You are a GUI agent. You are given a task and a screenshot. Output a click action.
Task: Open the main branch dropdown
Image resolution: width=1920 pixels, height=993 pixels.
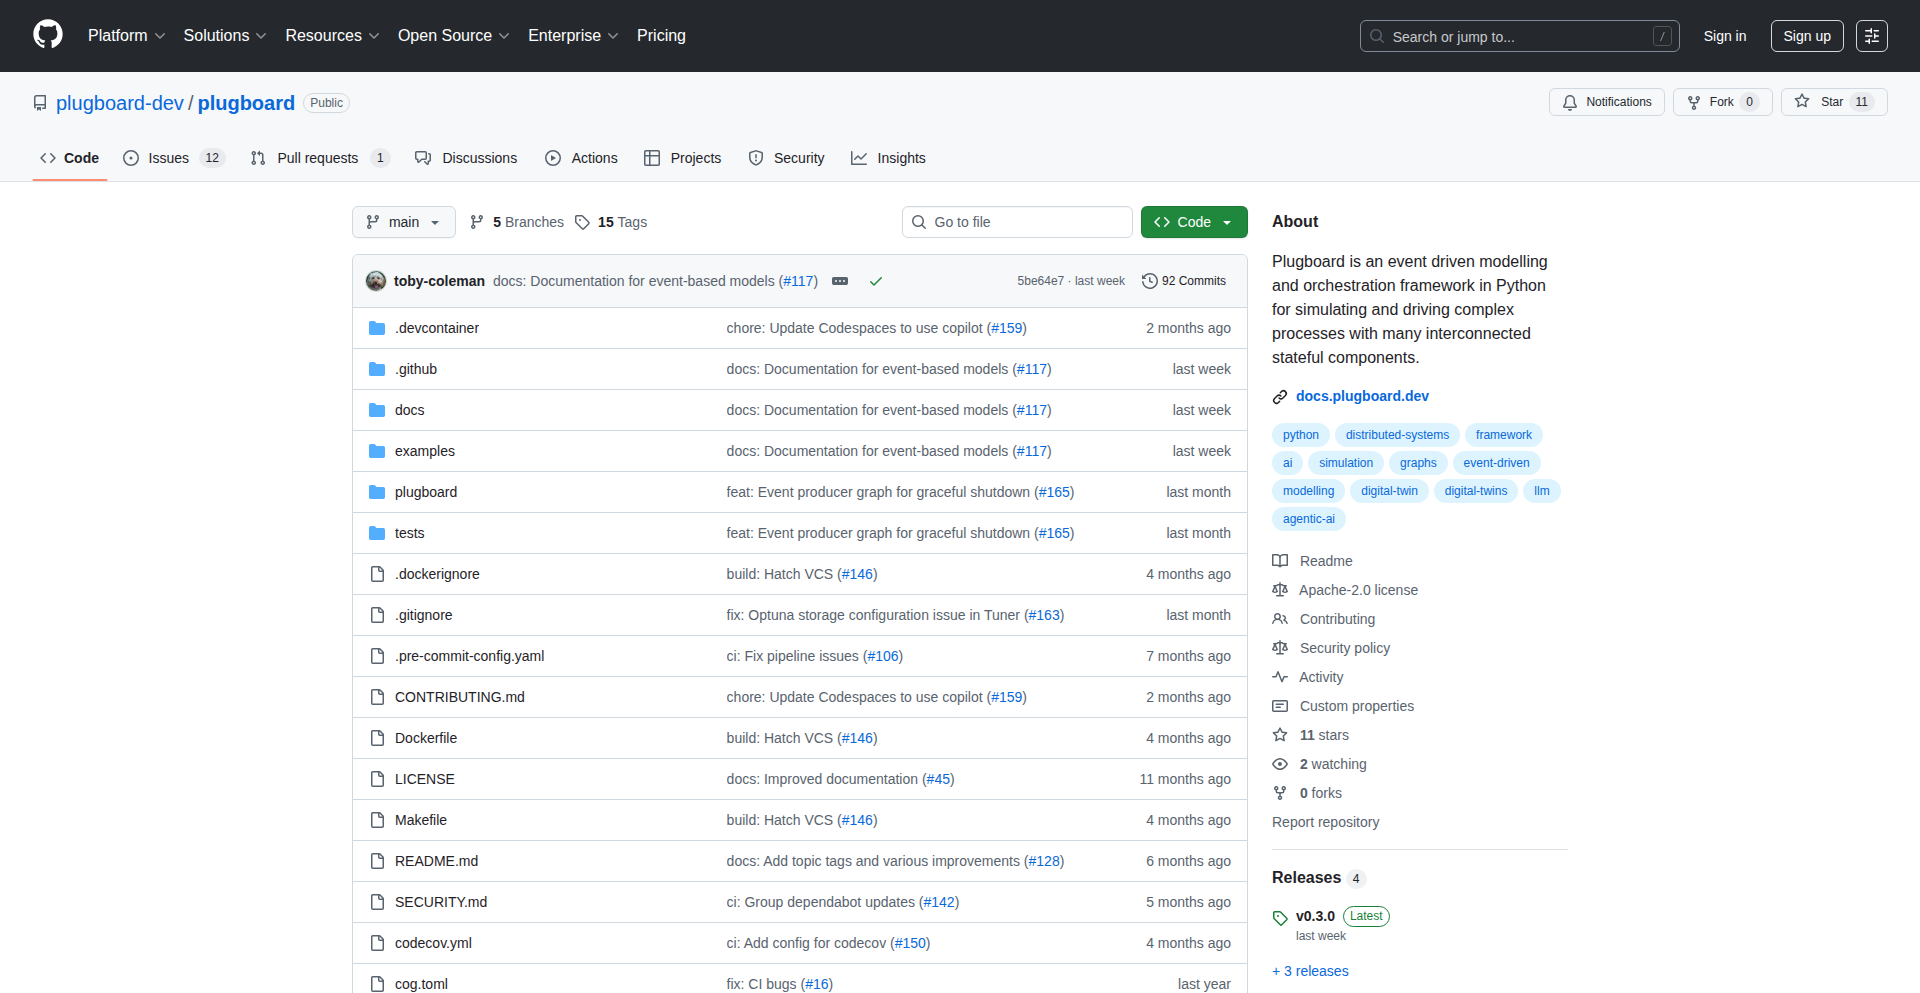pyautogui.click(x=403, y=222)
